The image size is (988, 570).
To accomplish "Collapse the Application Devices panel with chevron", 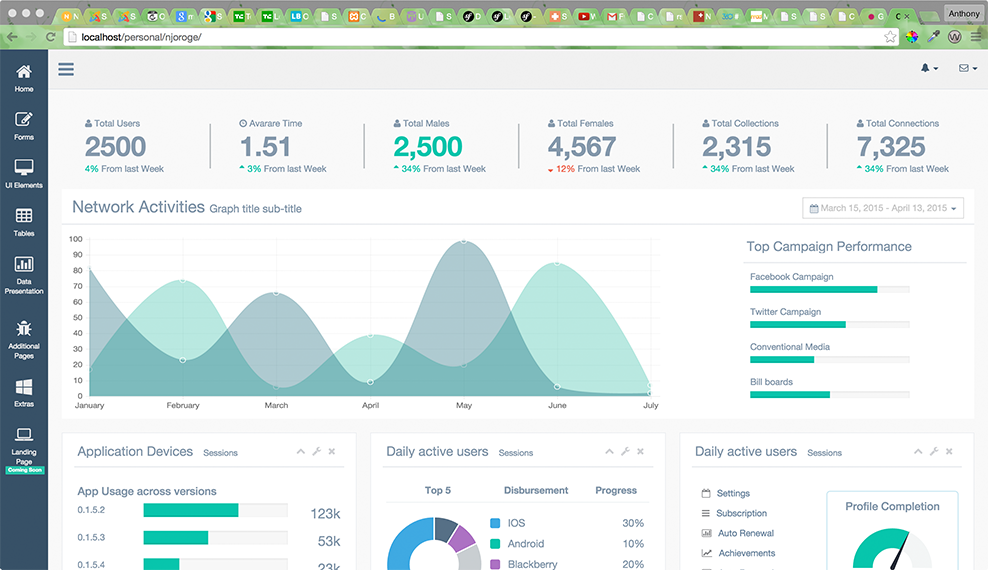I will tap(301, 452).
